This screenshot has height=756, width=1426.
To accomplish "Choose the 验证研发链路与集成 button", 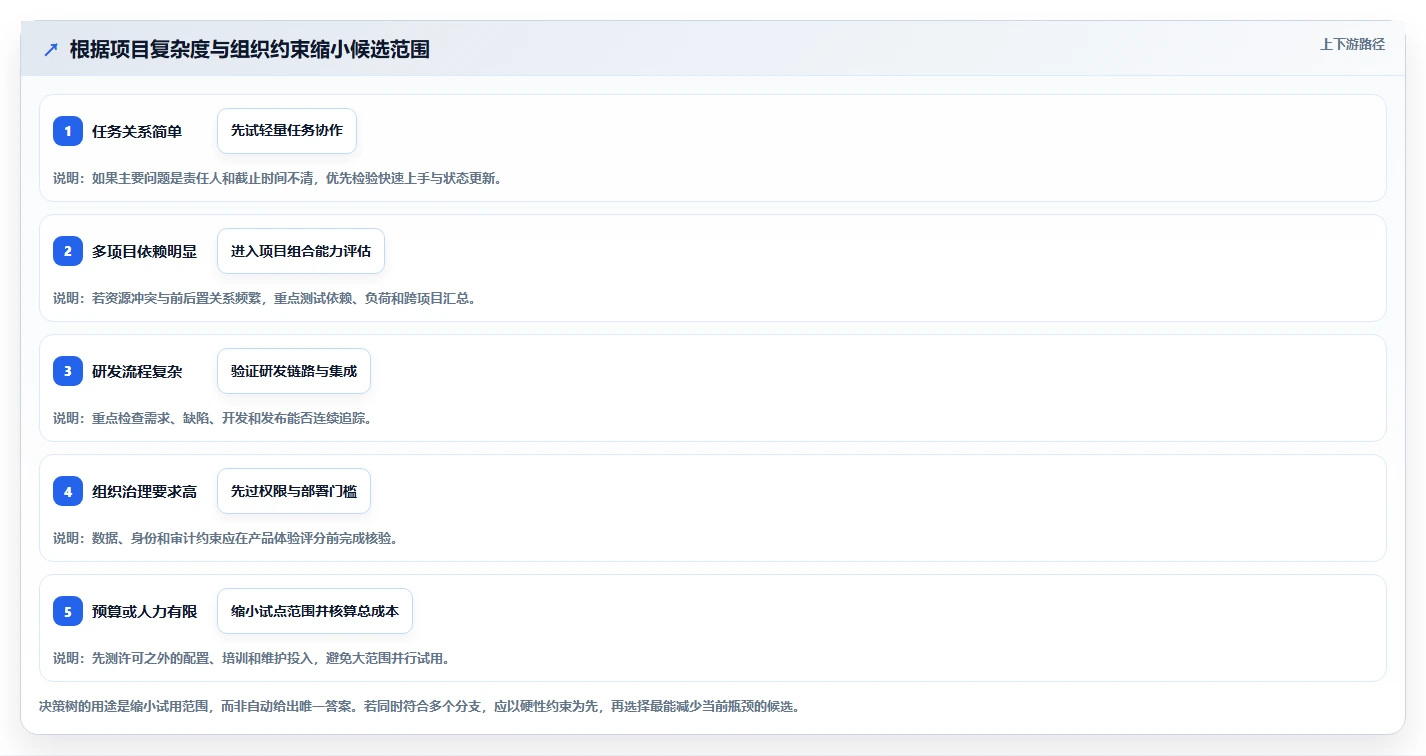I will [x=294, y=371].
